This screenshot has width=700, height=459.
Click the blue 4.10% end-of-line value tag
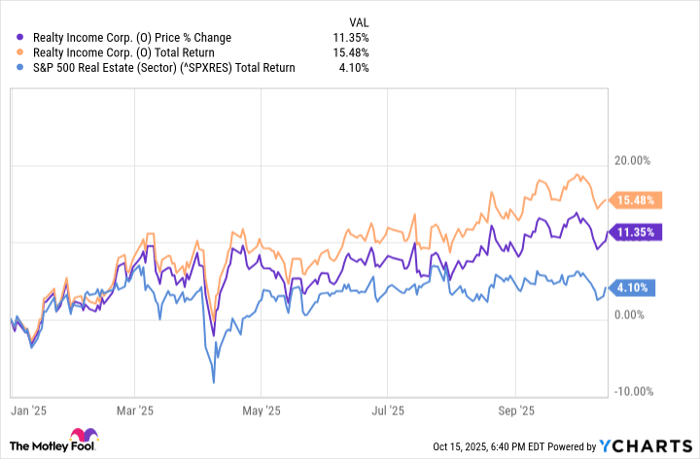632,287
